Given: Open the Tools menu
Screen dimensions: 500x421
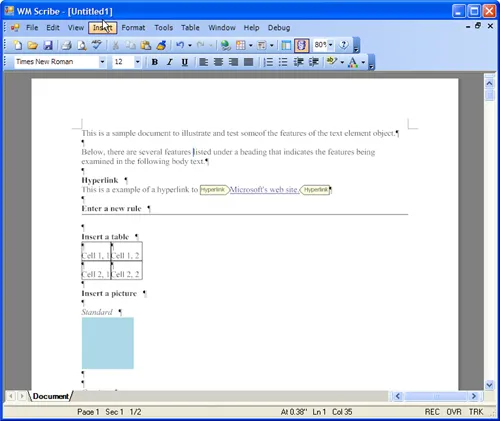Looking at the screenshot, I should coord(164,28).
